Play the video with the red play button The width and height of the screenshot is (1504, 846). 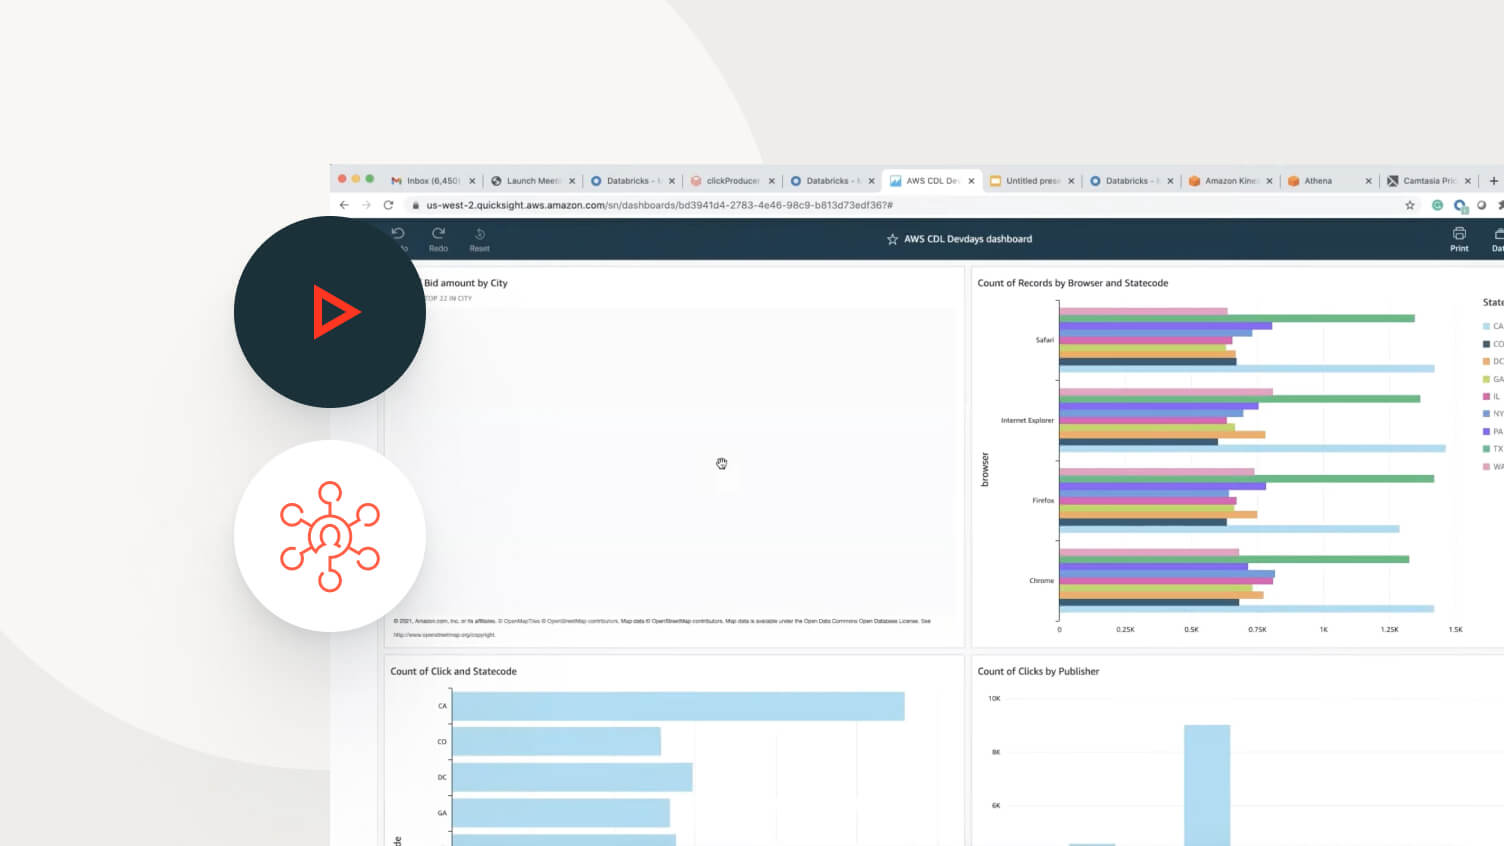pyautogui.click(x=330, y=312)
